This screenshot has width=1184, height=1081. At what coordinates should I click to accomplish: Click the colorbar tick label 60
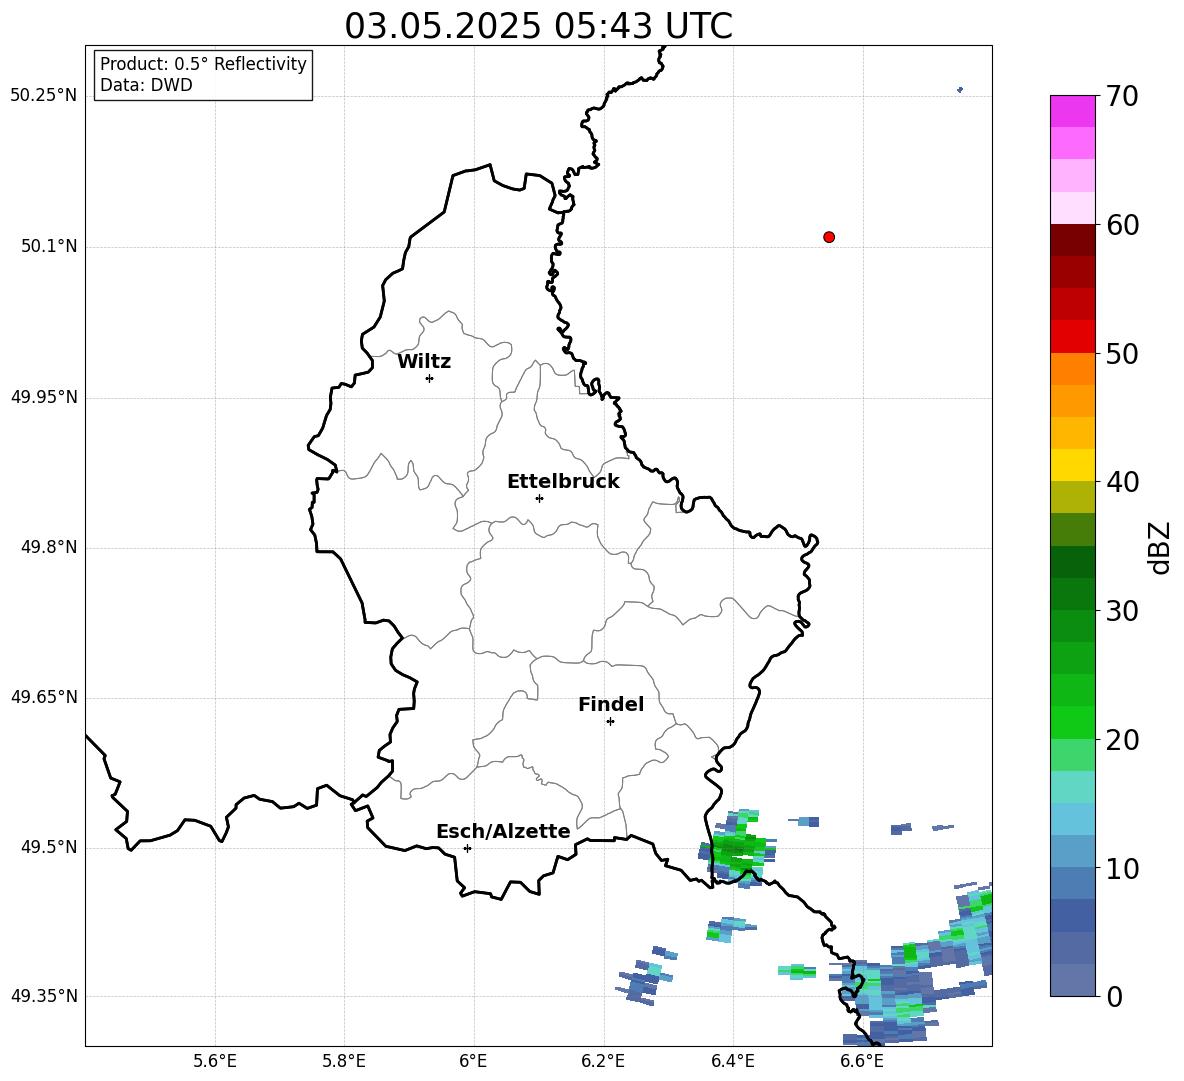click(x=1122, y=225)
